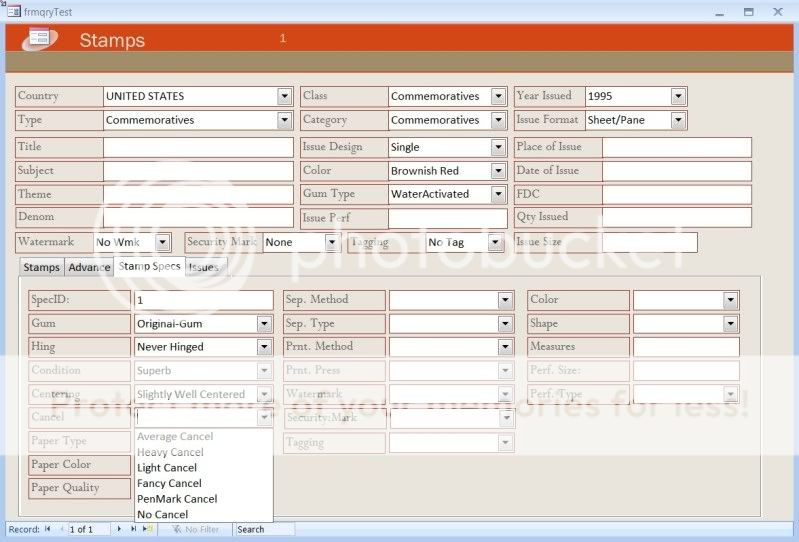The width and height of the screenshot is (799, 542).
Task: Open the Security Mark None dropdown
Action: click(x=332, y=242)
